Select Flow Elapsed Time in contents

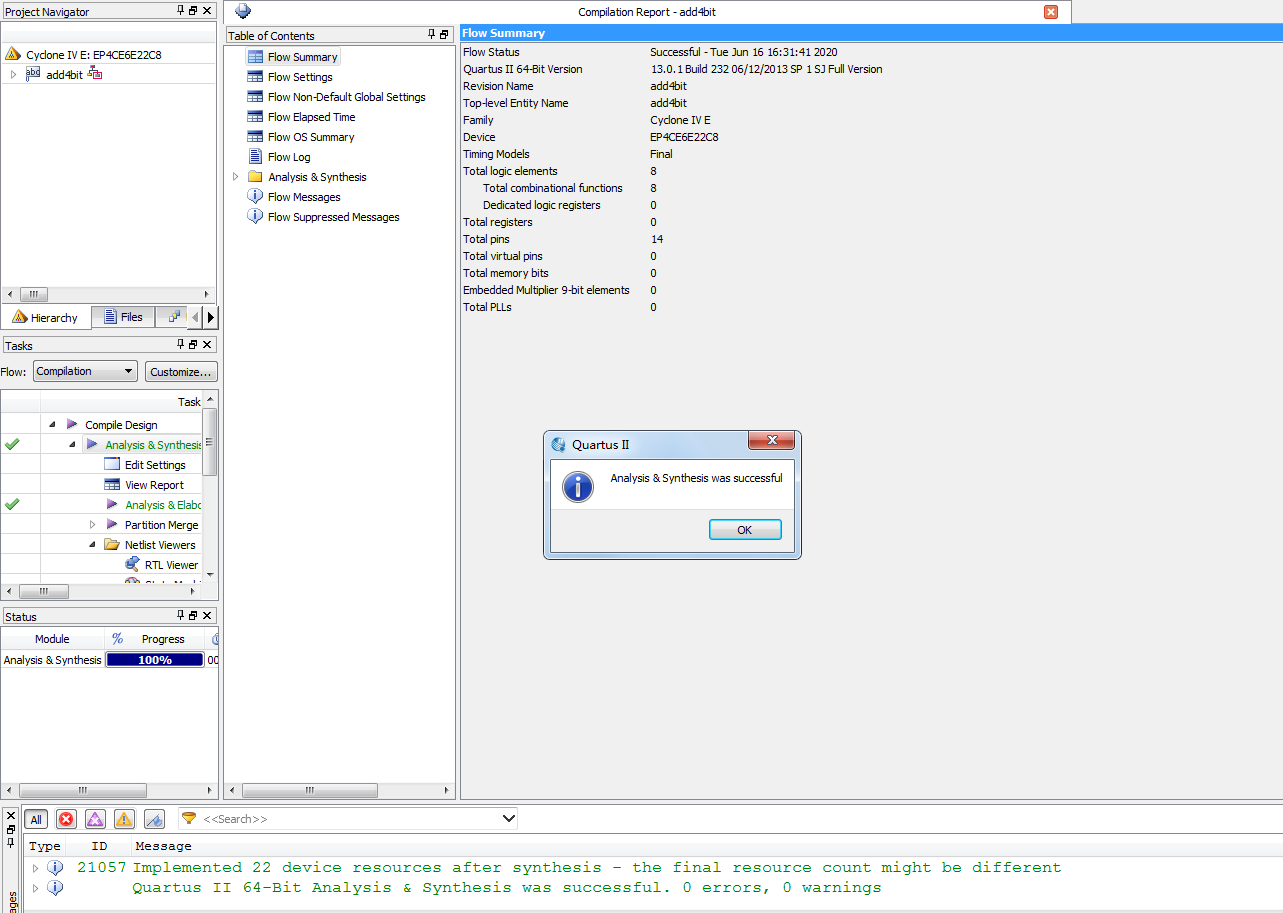pyautogui.click(x=311, y=117)
